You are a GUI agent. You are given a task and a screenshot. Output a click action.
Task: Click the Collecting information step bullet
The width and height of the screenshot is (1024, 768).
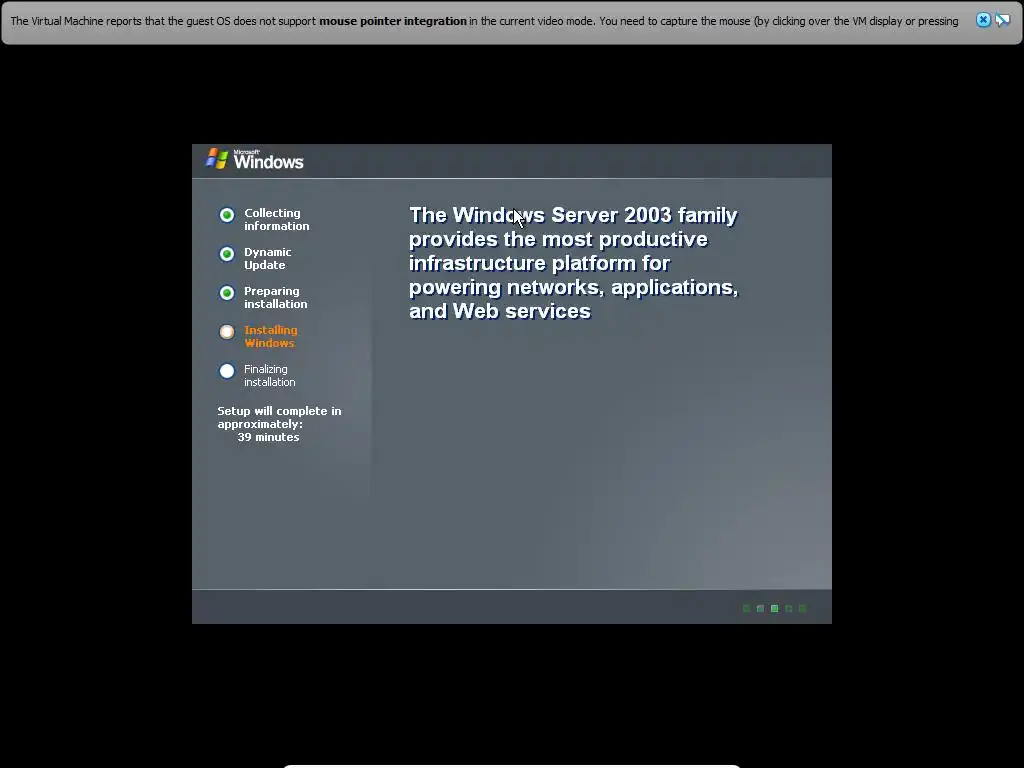227,215
